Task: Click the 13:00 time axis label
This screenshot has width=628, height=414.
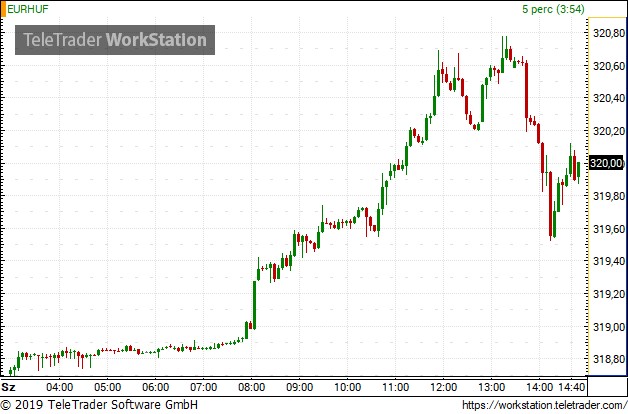Action: coord(492,387)
